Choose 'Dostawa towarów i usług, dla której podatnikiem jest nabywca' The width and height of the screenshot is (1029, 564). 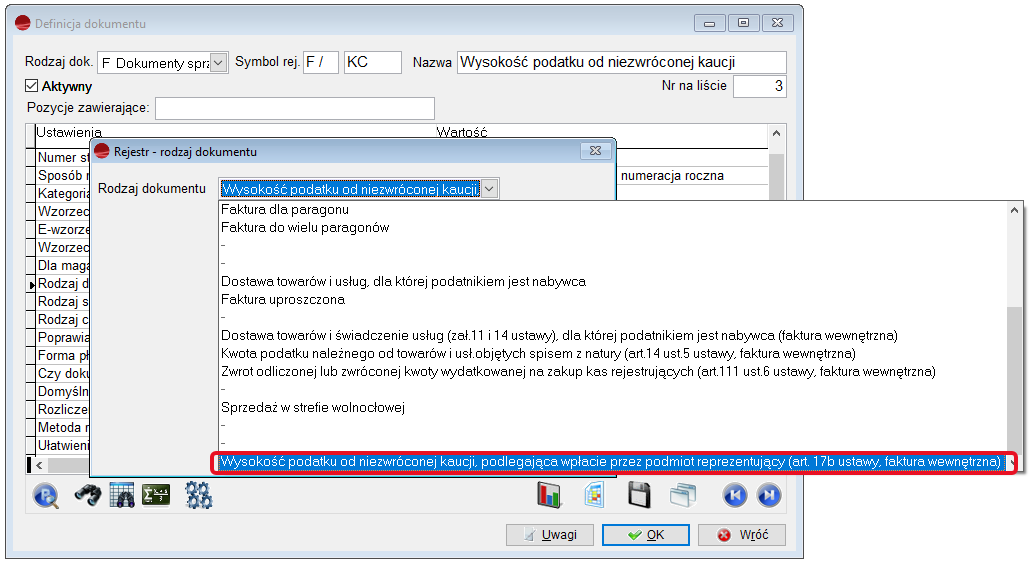[404, 281]
